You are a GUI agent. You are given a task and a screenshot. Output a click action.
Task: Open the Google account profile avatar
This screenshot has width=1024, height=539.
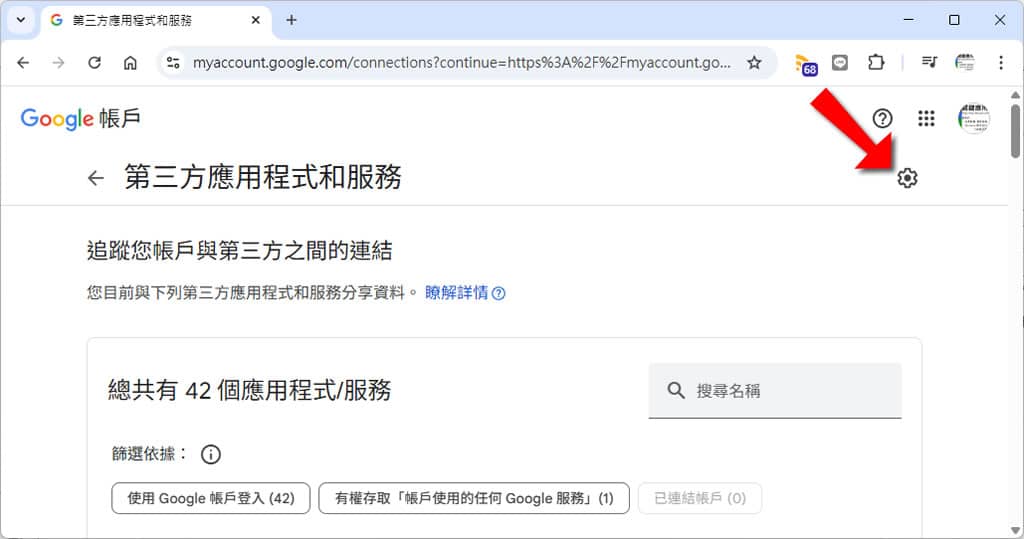(x=974, y=118)
